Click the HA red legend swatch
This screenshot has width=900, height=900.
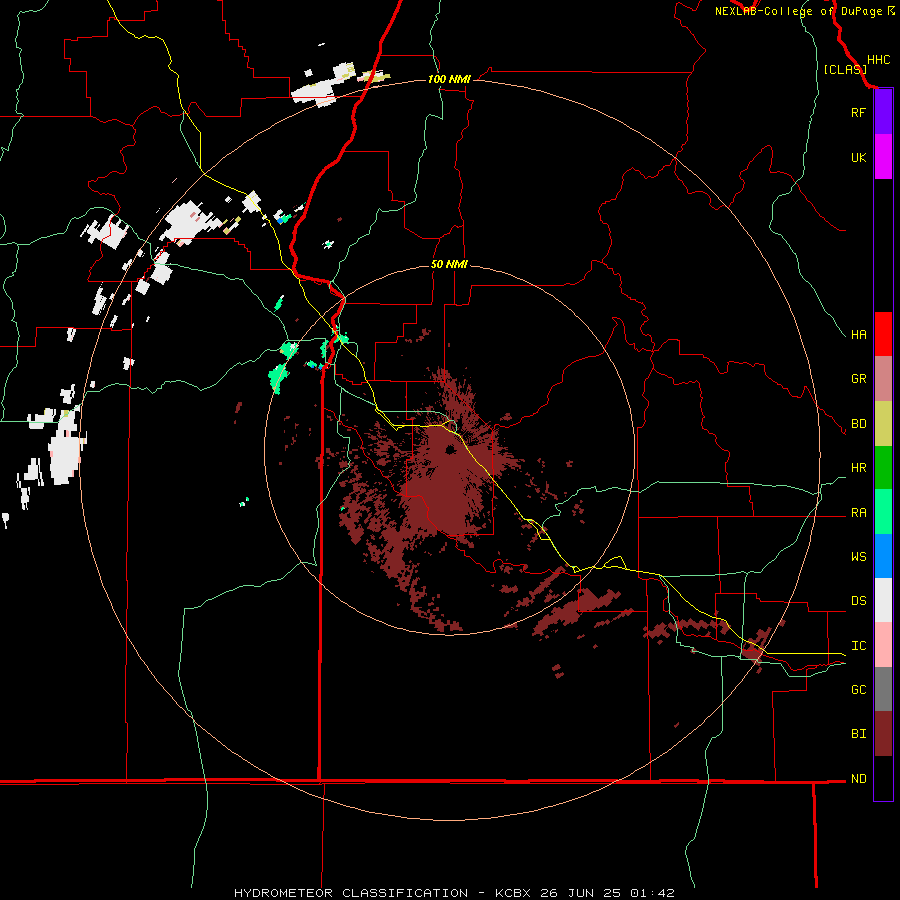coord(883,334)
